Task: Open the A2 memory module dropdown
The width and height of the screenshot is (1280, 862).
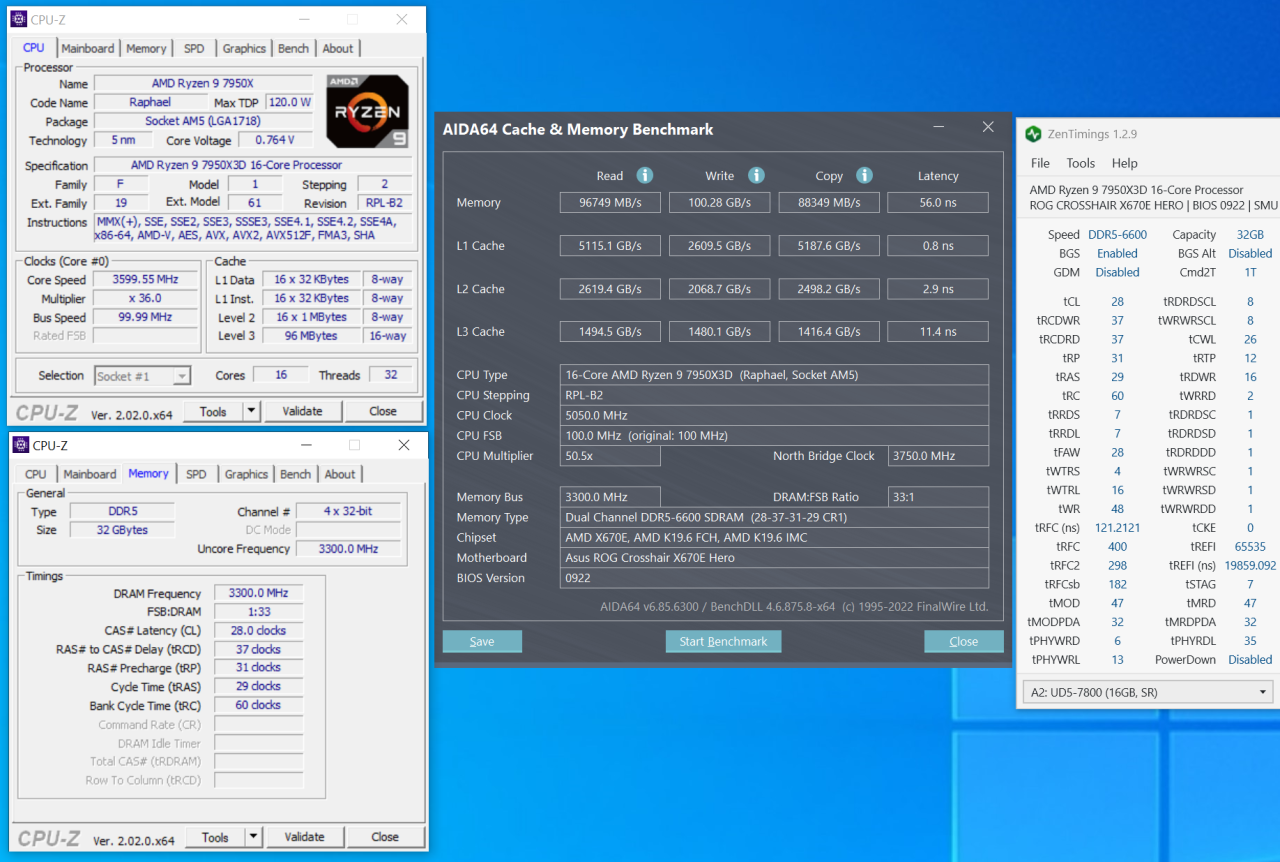Action: pyautogui.click(x=1147, y=692)
